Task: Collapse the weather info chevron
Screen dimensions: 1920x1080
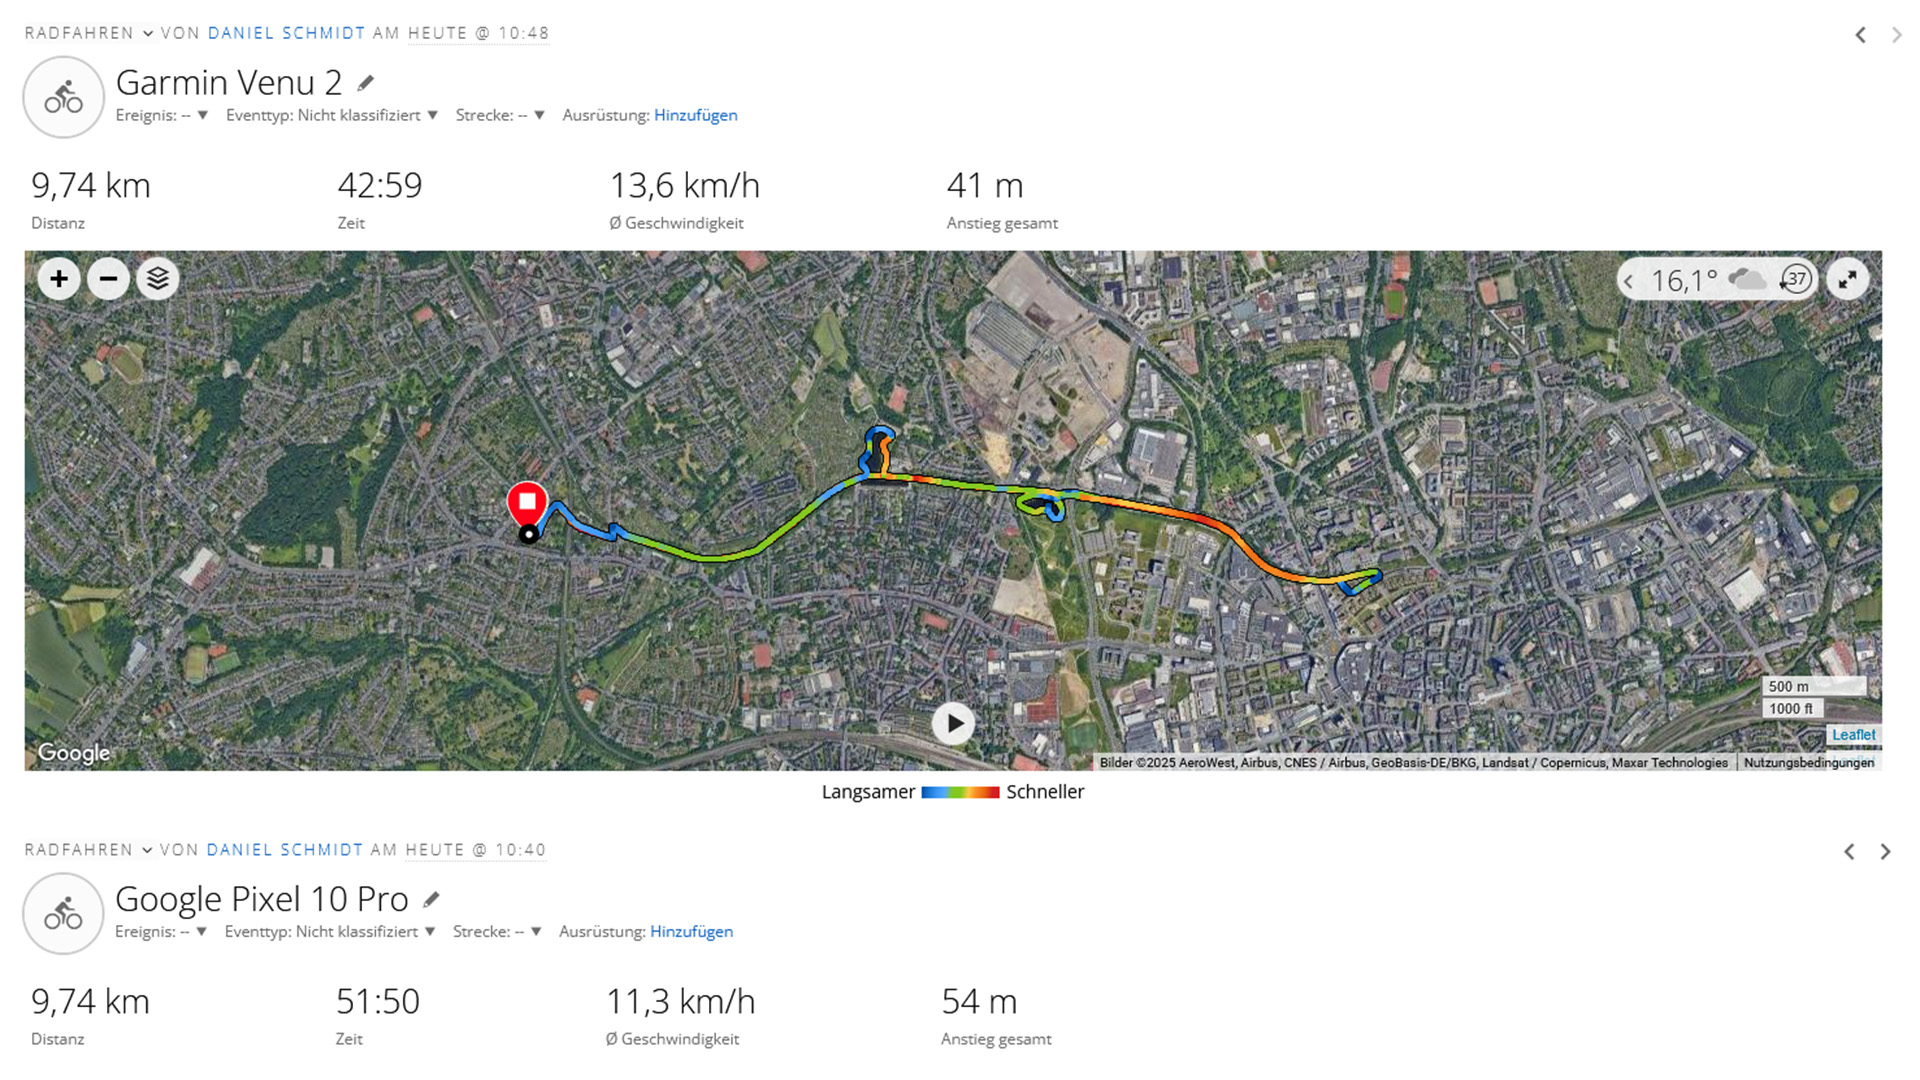Action: pyautogui.click(x=1629, y=281)
